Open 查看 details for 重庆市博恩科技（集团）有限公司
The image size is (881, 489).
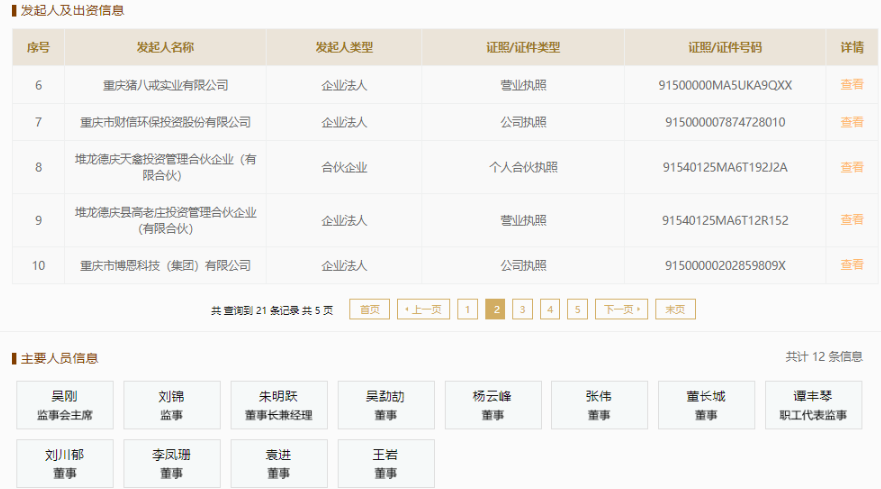852,265
